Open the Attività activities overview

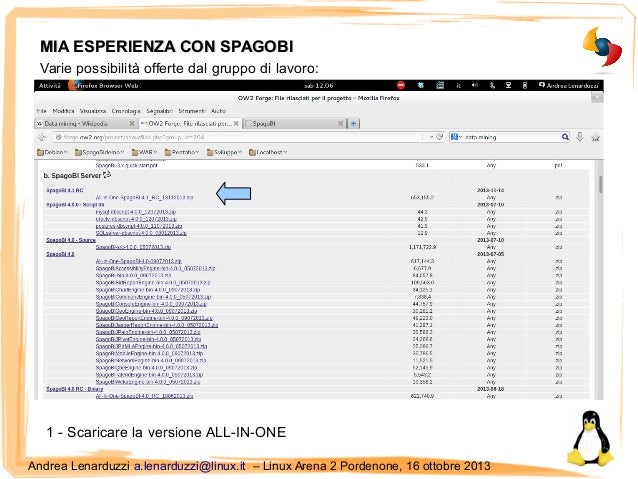point(50,85)
